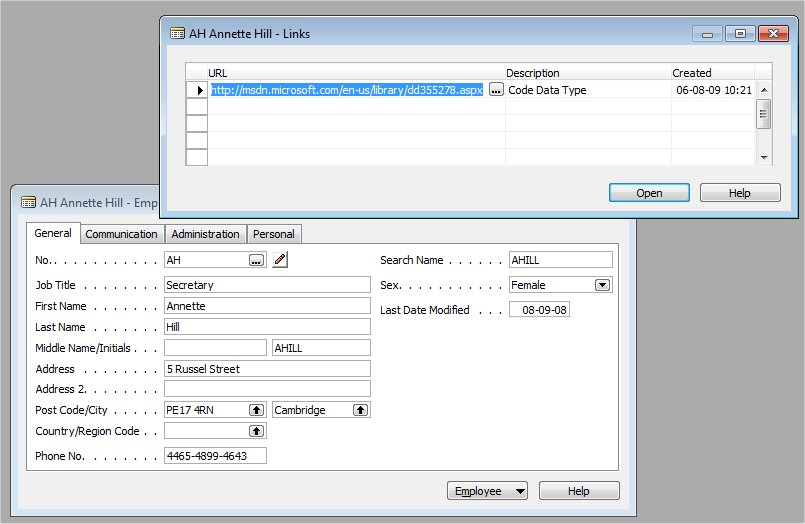Image resolution: width=805 pixels, height=524 pixels.
Task: Open the Sex dropdown list
Action: [x=602, y=285]
